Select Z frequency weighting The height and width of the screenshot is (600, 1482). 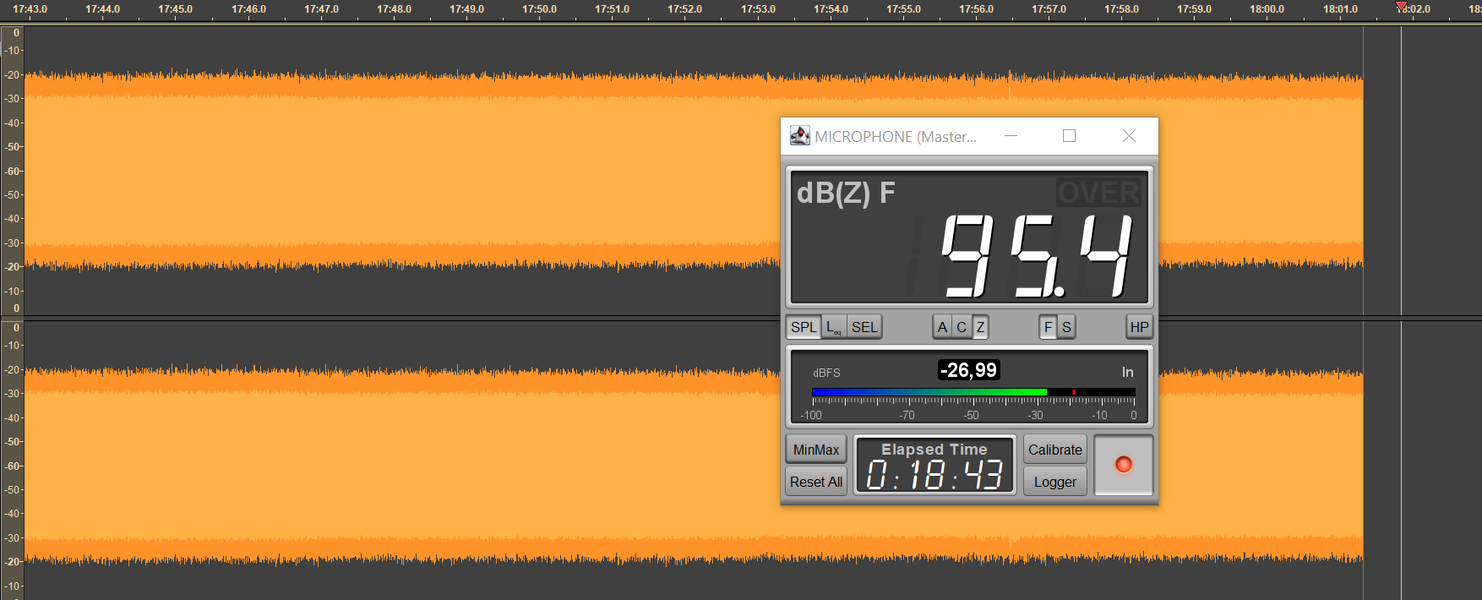point(980,327)
